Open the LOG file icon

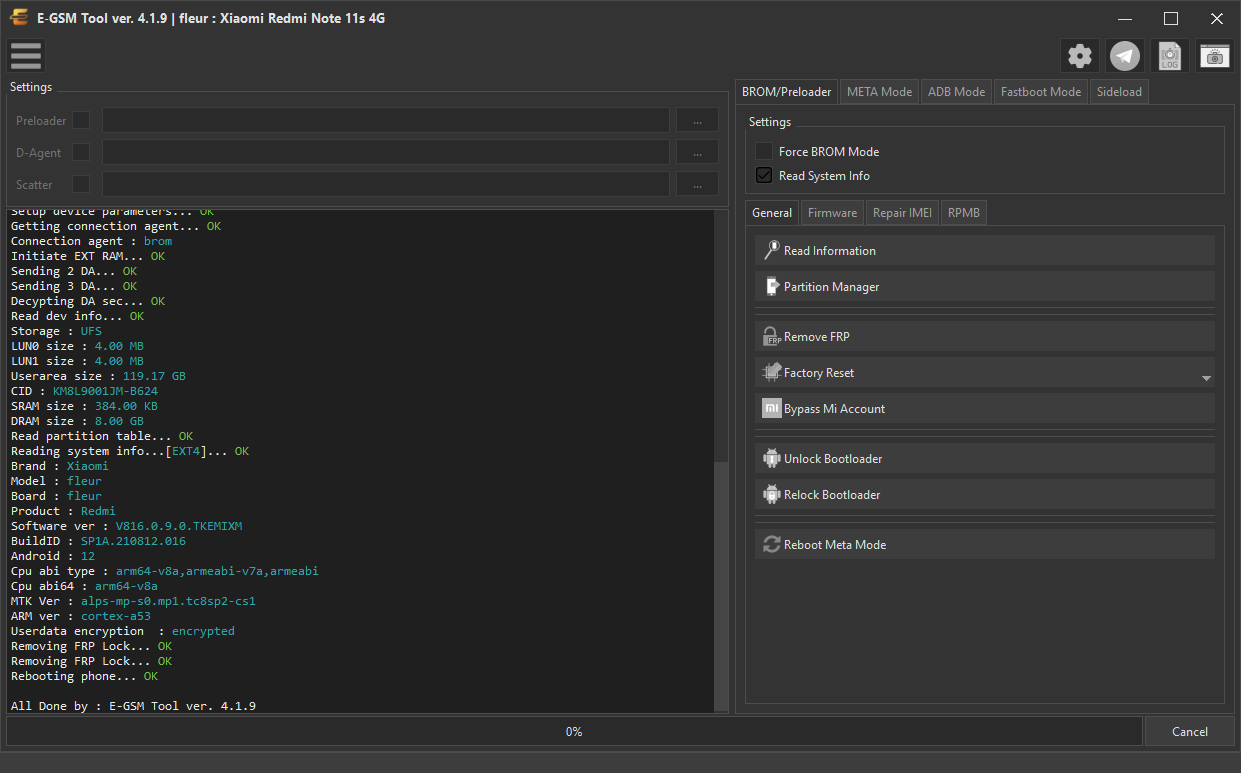pyautogui.click(x=1170, y=56)
